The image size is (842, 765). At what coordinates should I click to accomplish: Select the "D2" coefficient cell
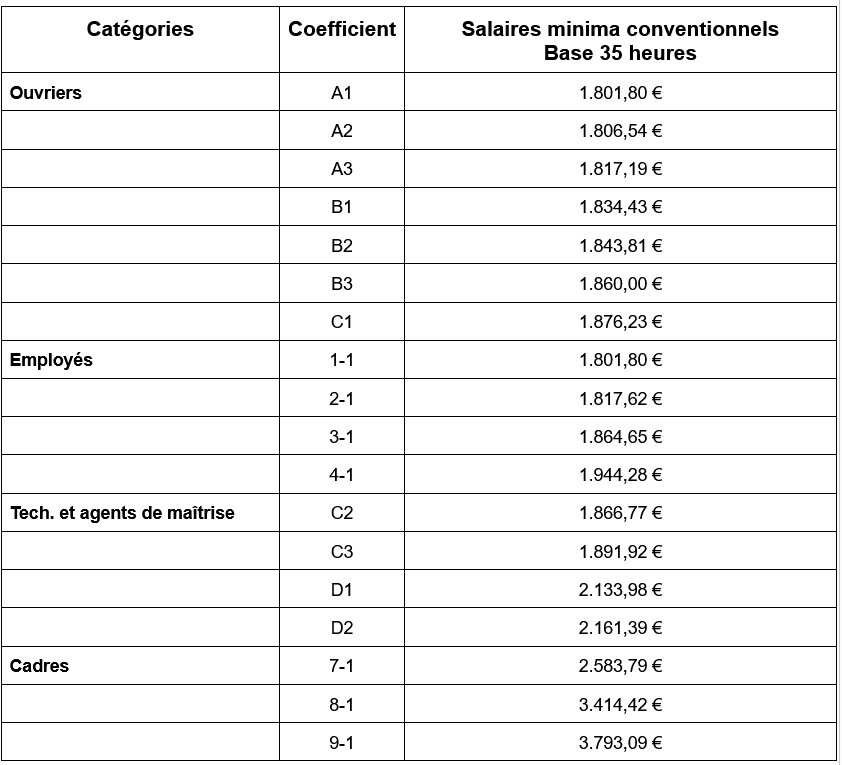point(342,628)
